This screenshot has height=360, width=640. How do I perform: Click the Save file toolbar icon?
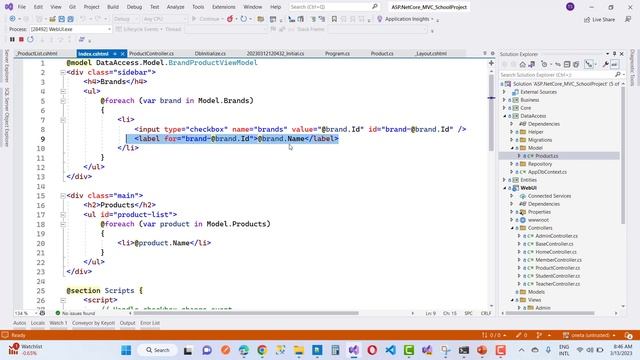[62, 19]
